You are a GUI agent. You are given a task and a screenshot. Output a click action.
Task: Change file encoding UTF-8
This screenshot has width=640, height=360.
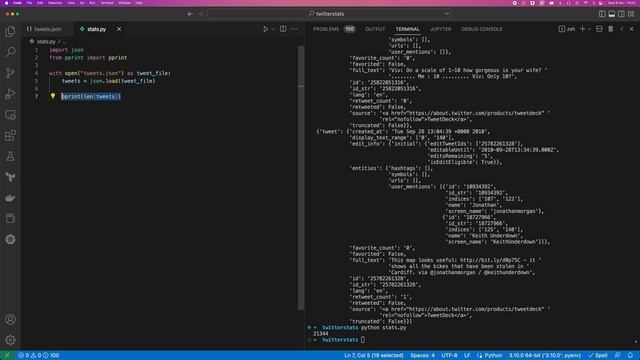tap(449, 355)
